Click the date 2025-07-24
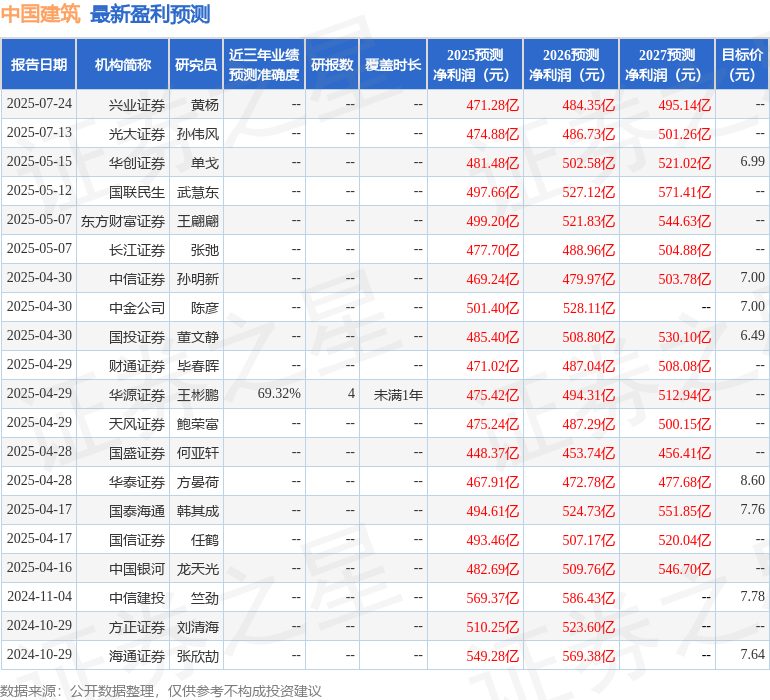This screenshot has height=700, width=770. (x=39, y=104)
